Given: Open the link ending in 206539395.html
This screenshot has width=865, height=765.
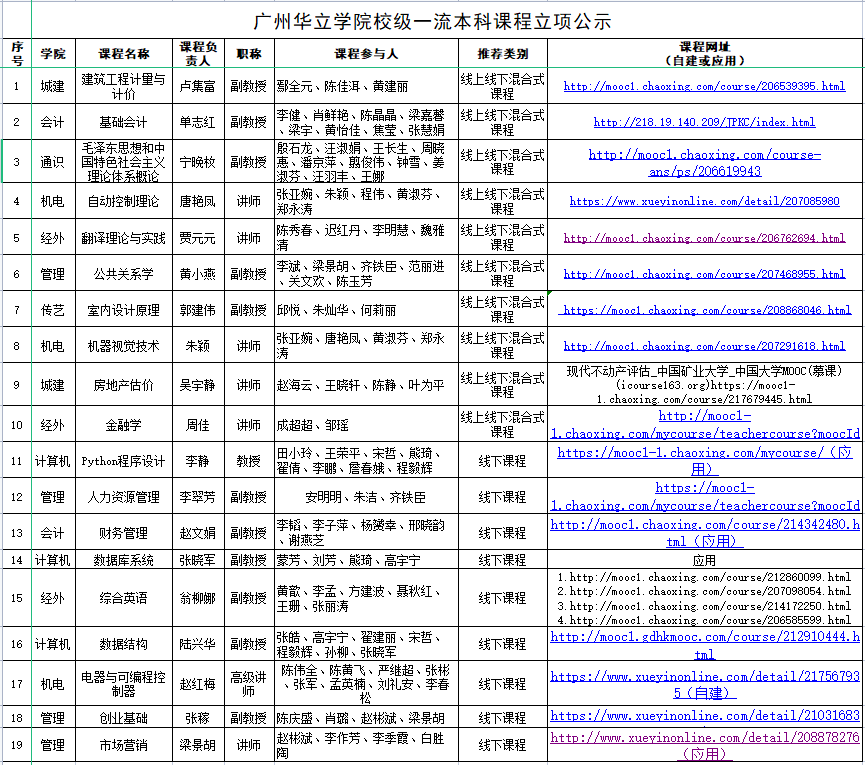Looking at the screenshot, I should (704, 87).
